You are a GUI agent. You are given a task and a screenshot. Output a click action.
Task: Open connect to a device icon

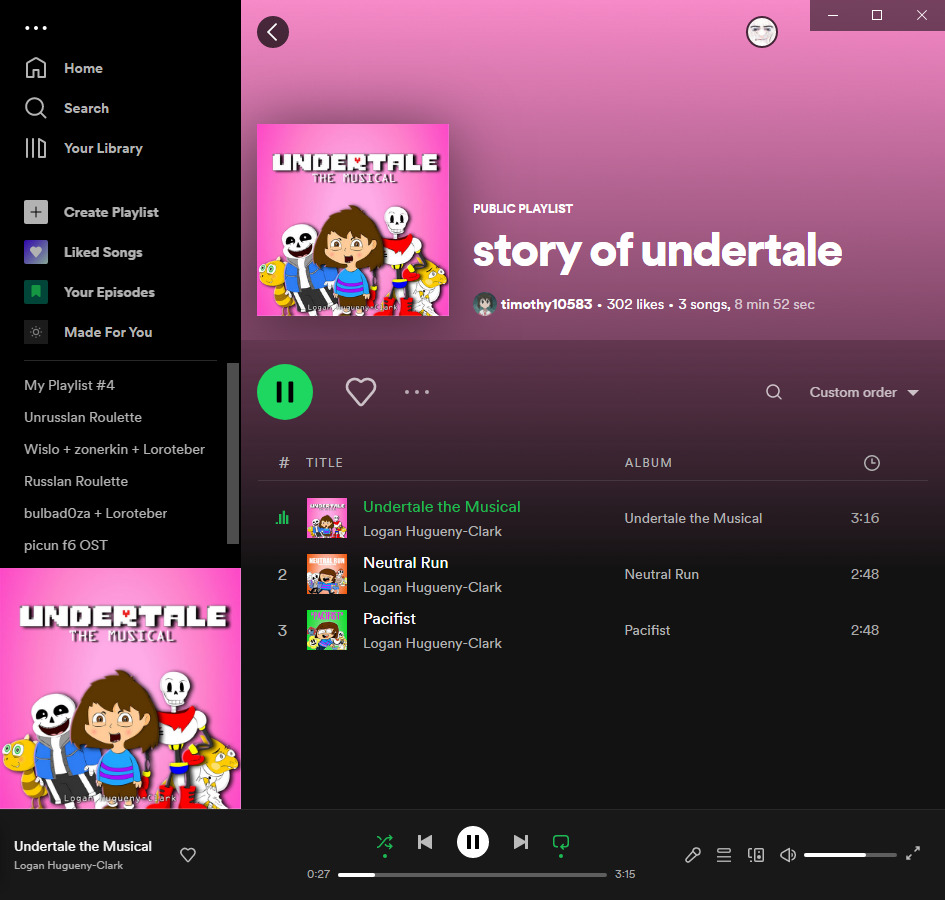756,855
